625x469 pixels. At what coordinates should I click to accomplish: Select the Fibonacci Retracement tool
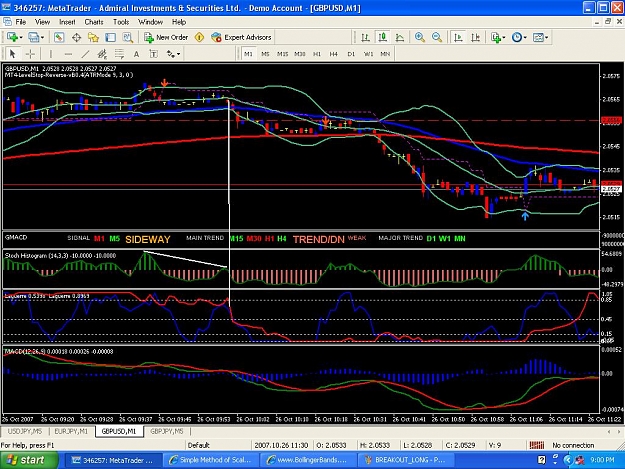pos(119,54)
